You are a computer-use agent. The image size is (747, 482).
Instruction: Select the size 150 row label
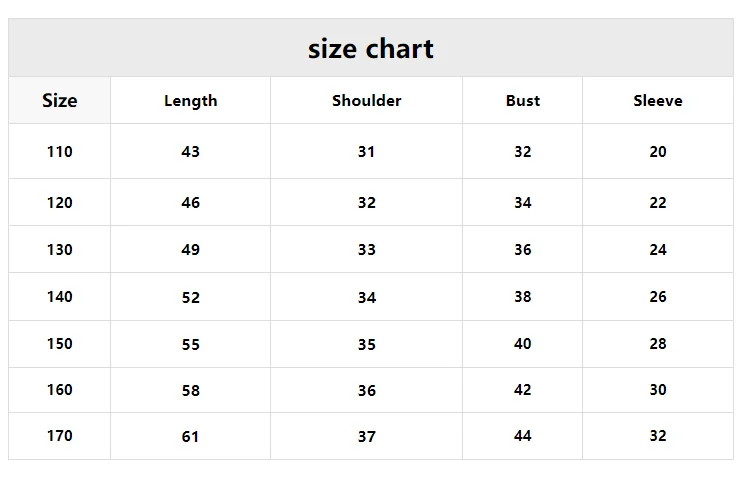tap(60, 343)
